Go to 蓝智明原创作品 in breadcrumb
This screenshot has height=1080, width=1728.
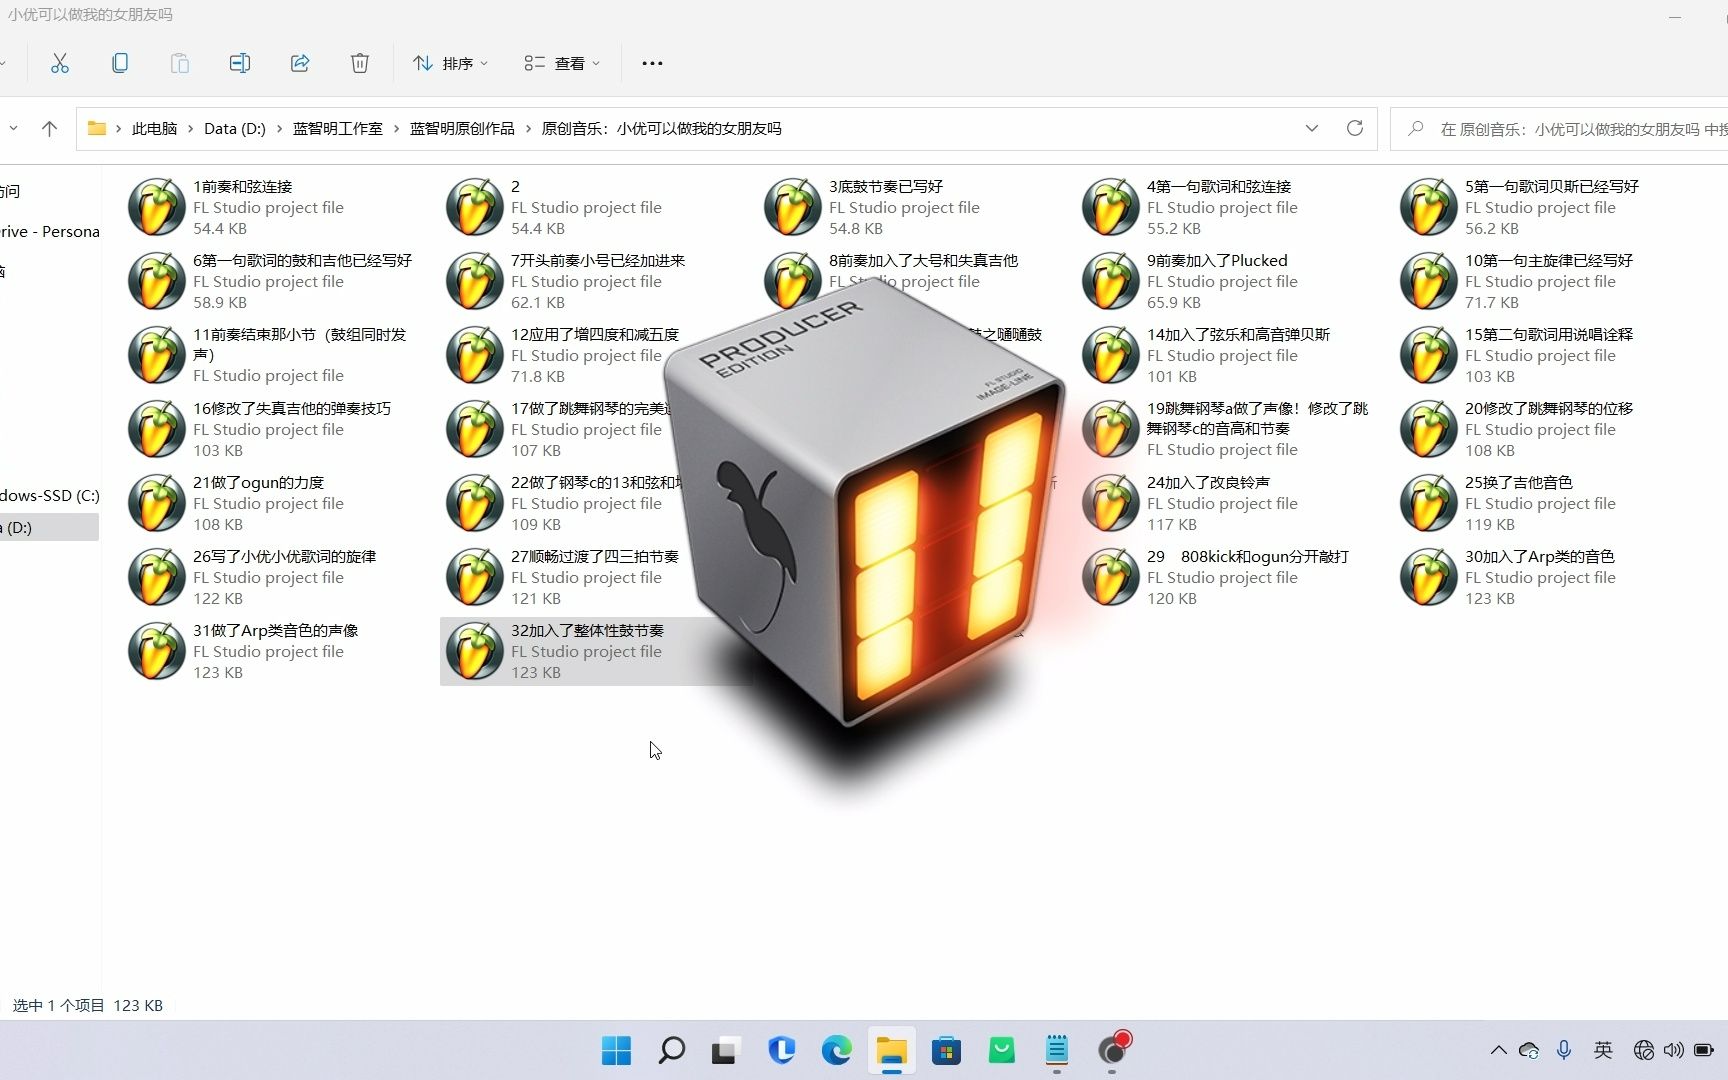(462, 129)
